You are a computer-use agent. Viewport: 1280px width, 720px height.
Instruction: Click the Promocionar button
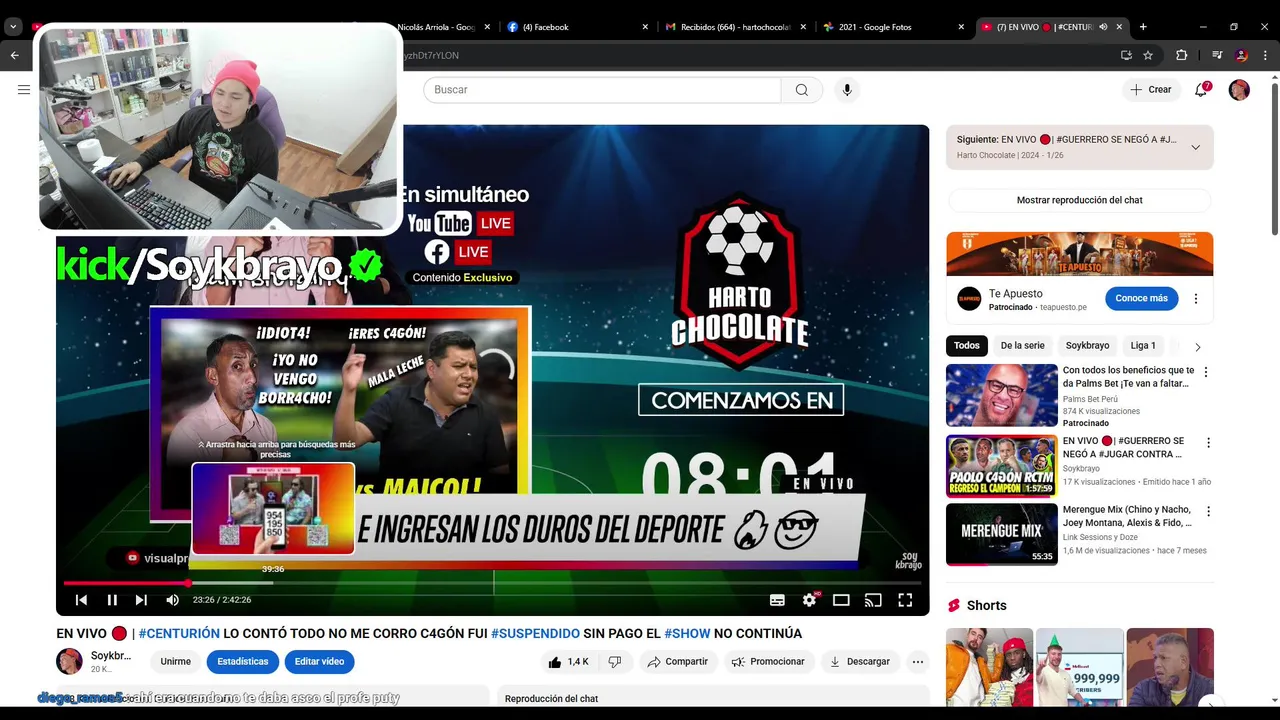pos(768,662)
